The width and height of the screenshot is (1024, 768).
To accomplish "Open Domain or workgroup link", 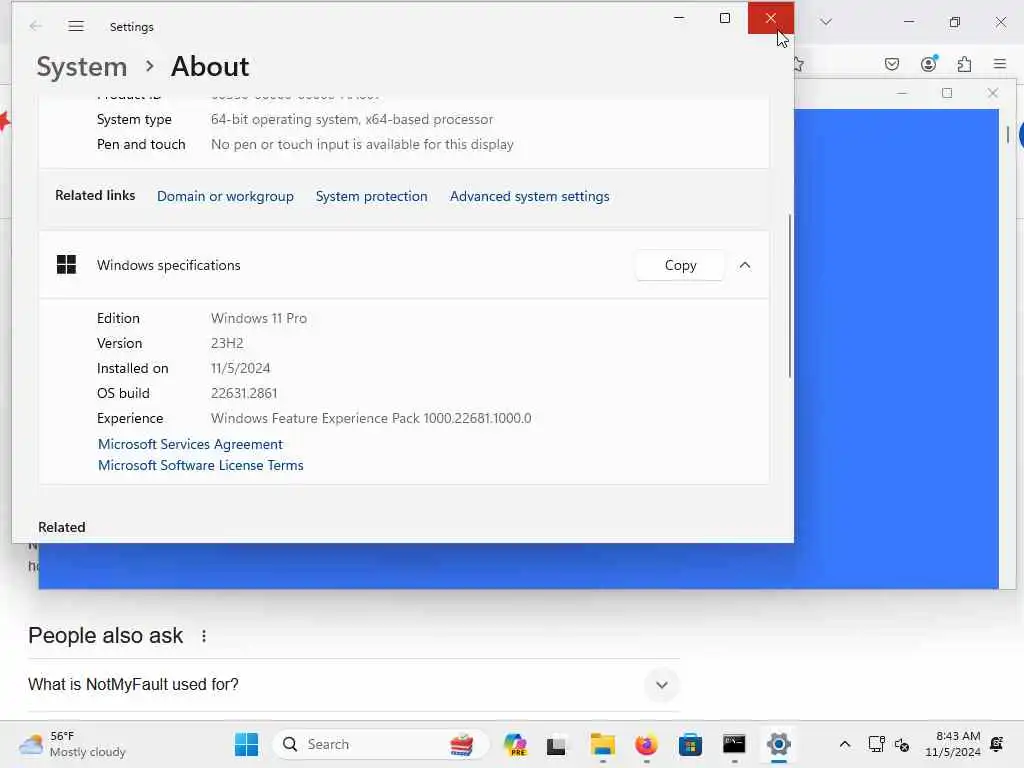I will (x=225, y=196).
